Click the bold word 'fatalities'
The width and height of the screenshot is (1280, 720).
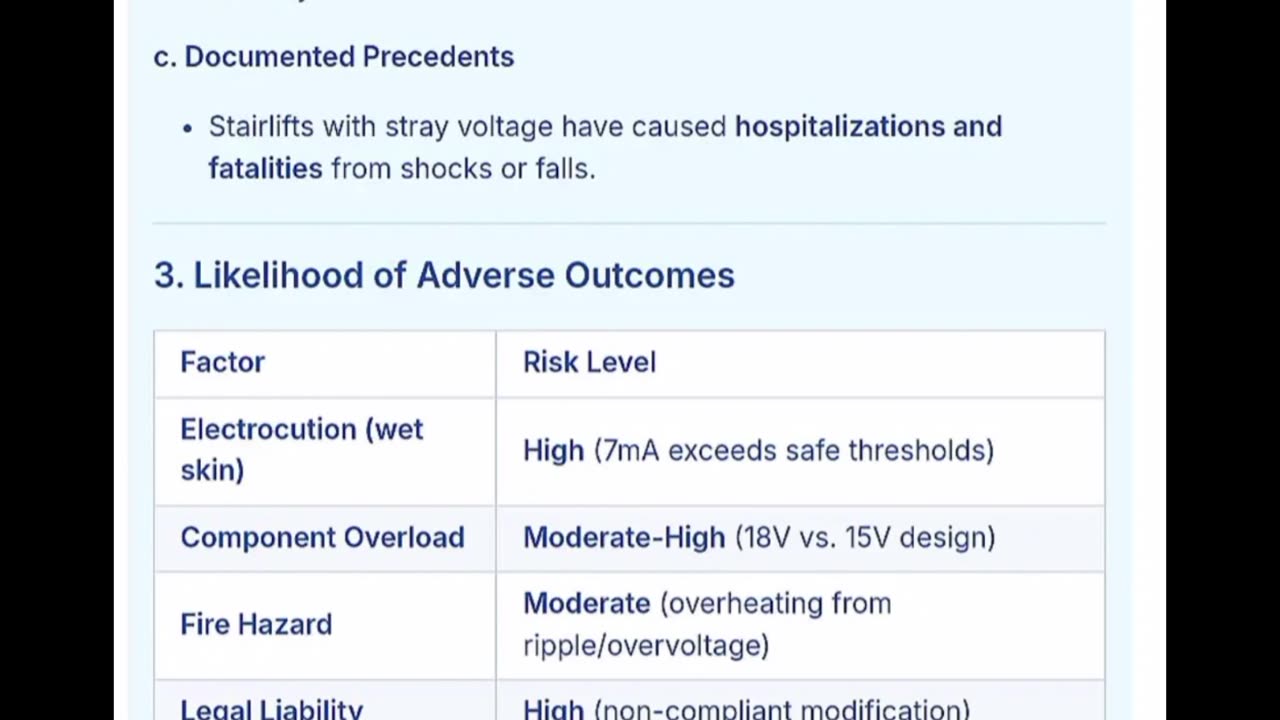(265, 168)
